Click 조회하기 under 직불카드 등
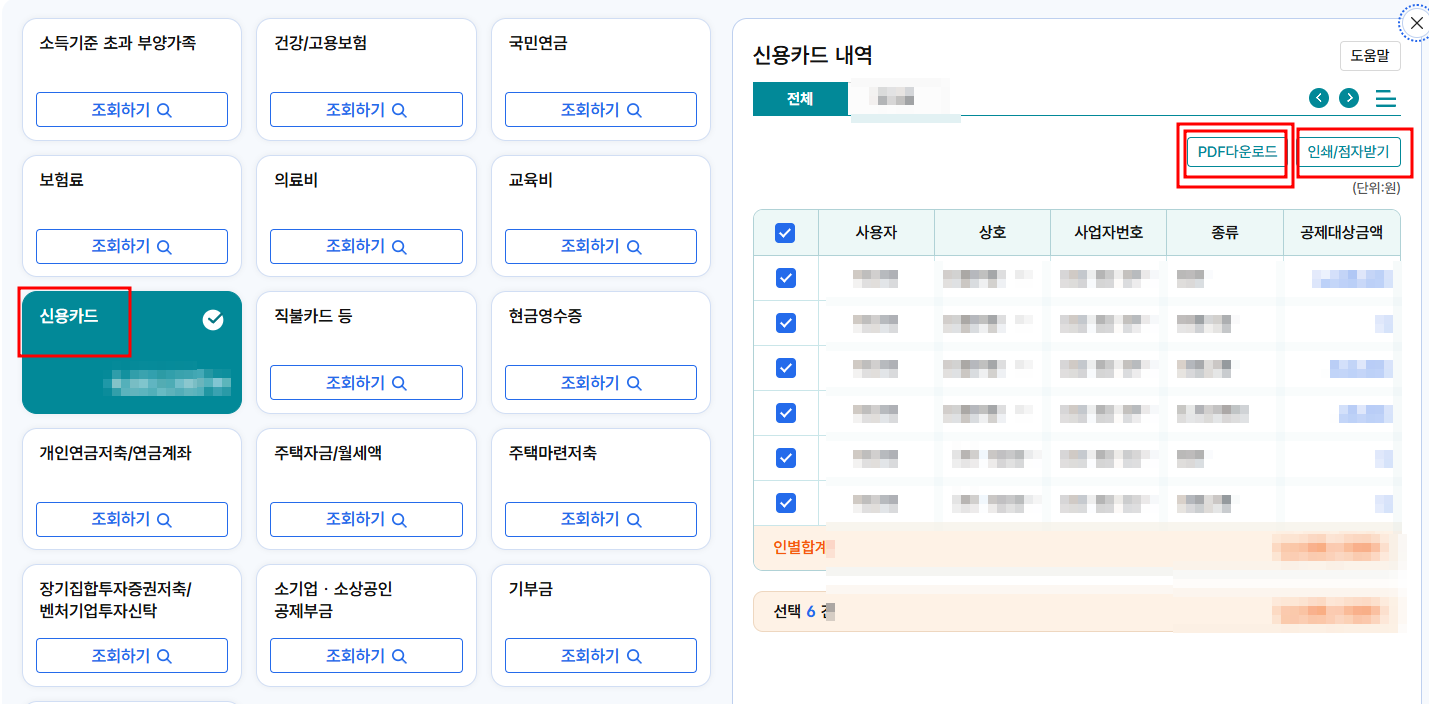 (x=366, y=383)
